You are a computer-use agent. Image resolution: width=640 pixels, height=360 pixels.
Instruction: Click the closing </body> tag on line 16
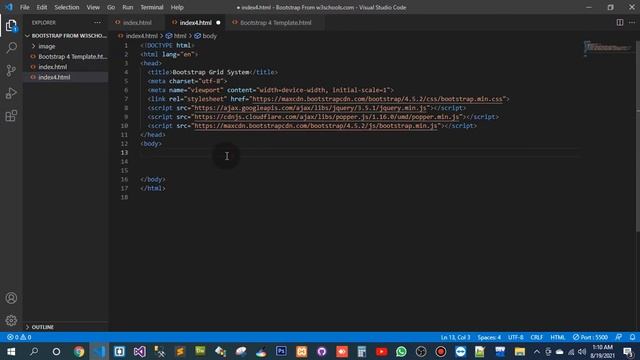point(153,179)
